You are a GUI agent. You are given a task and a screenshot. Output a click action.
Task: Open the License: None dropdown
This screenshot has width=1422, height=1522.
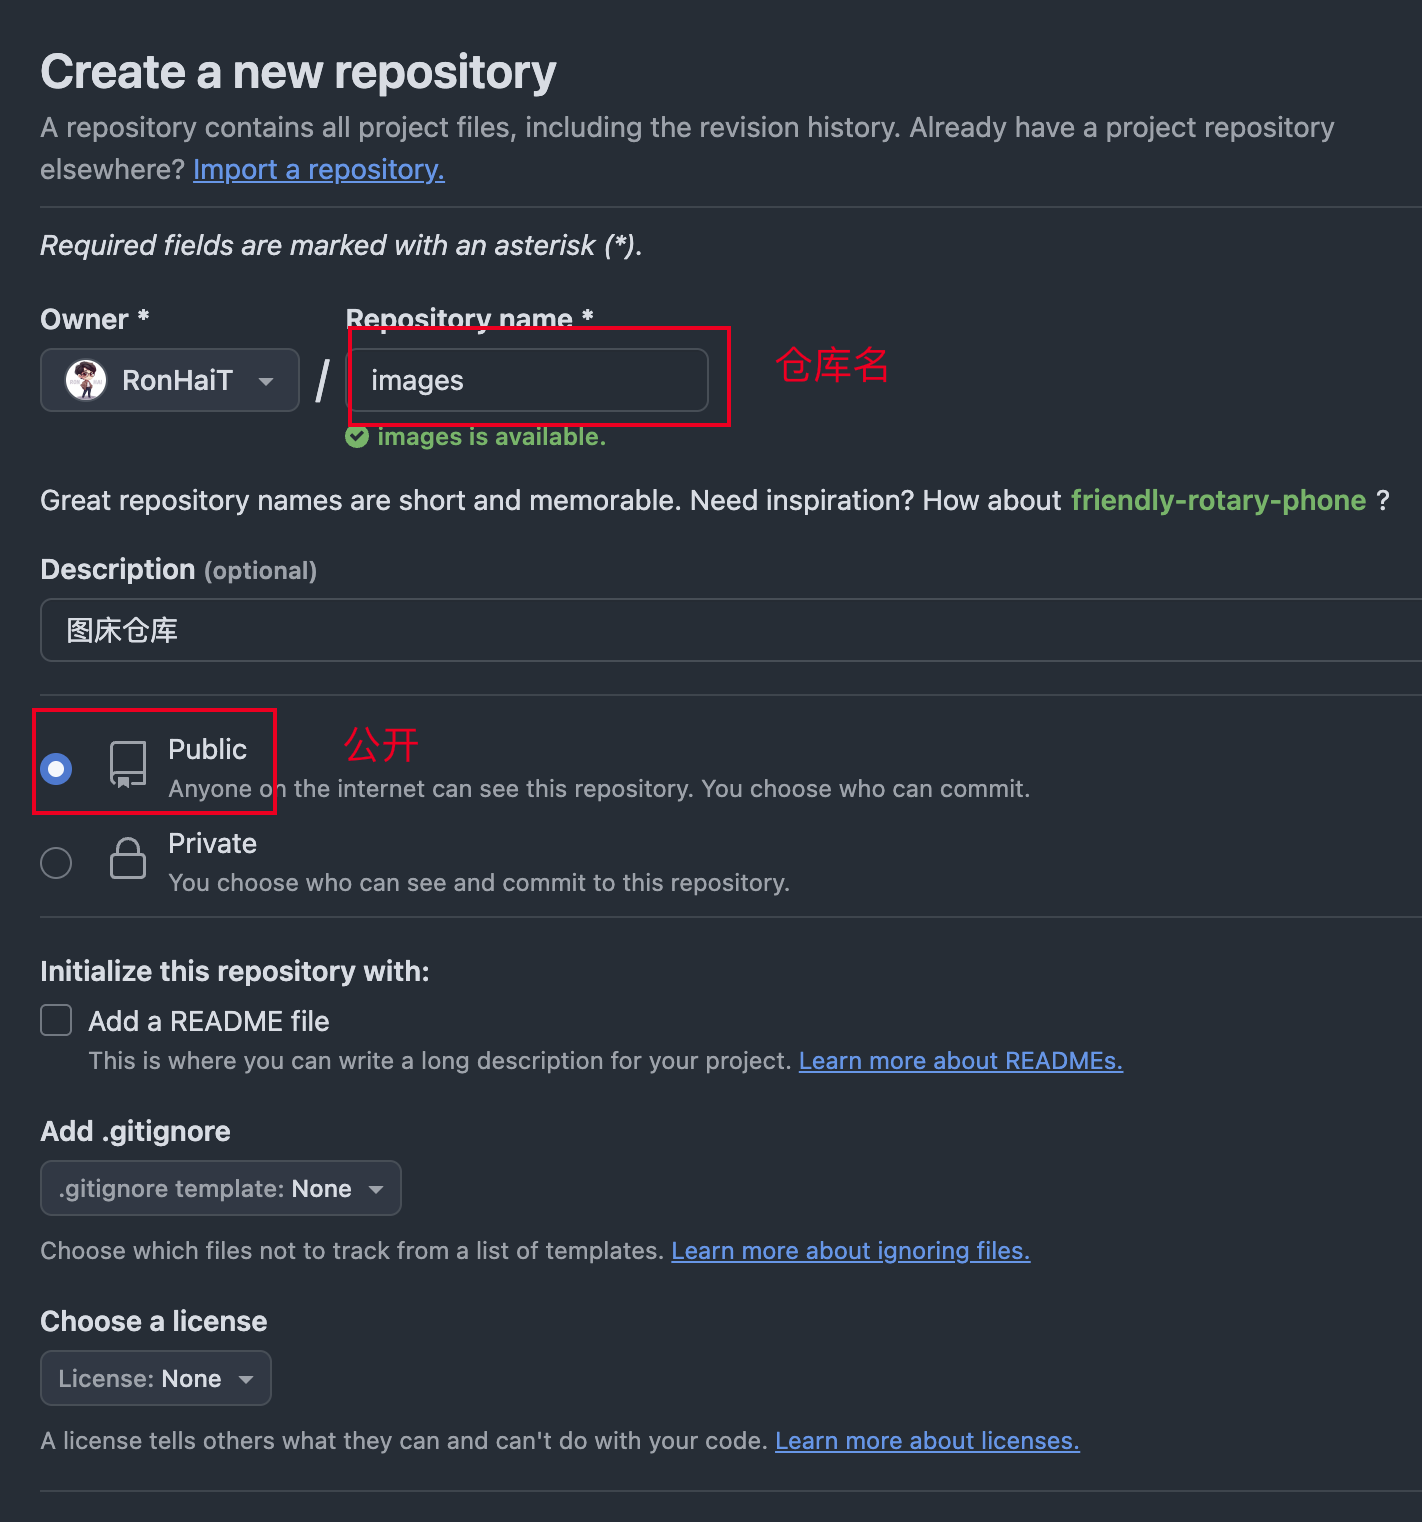click(x=156, y=1378)
